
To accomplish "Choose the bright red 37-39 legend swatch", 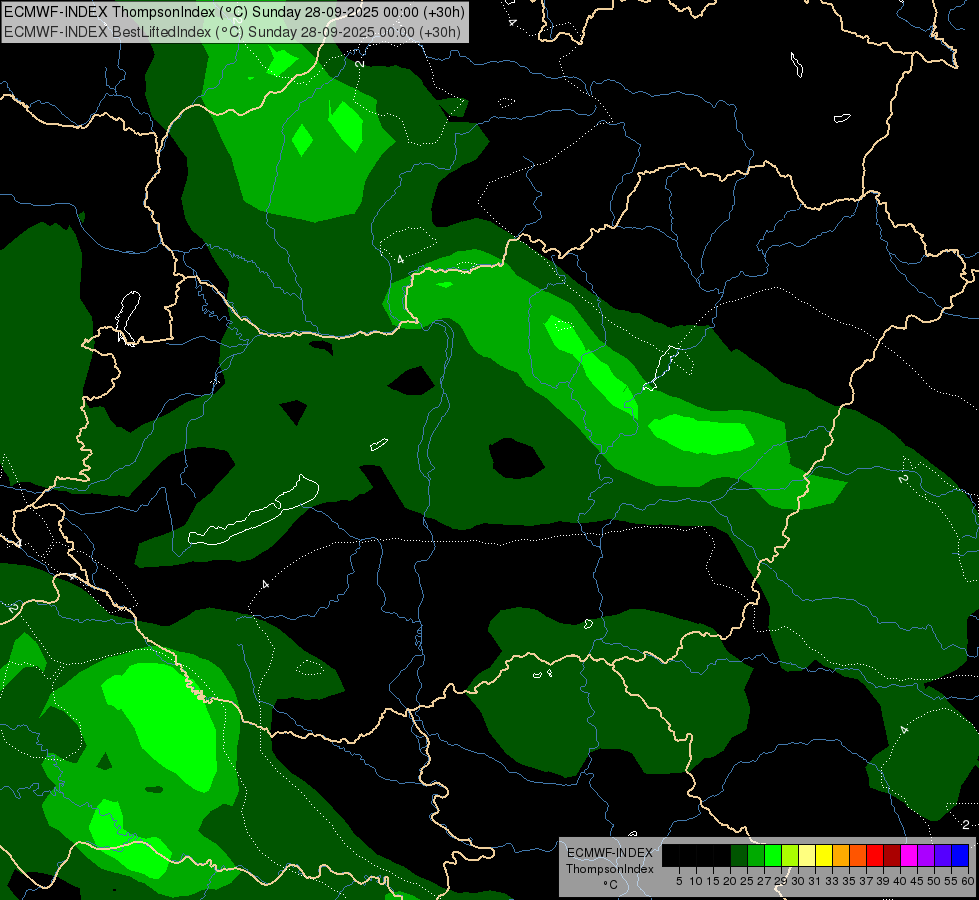I will pos(874,855).
